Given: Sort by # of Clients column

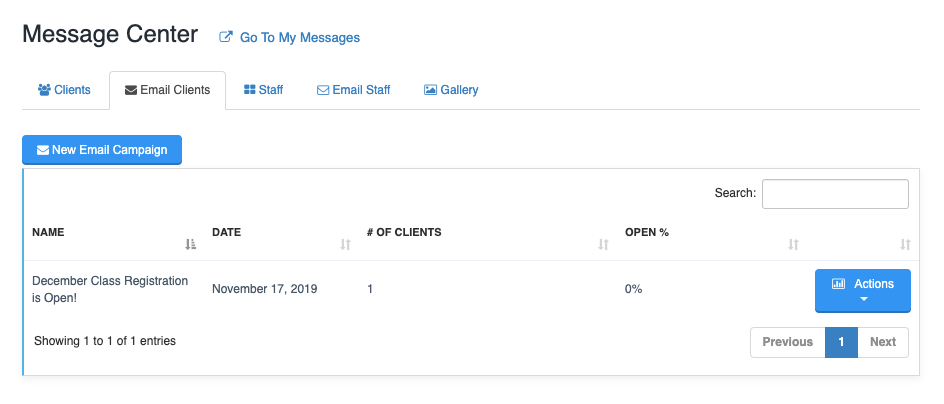Looking at the screenshot, I should click(x=603, y=244).
